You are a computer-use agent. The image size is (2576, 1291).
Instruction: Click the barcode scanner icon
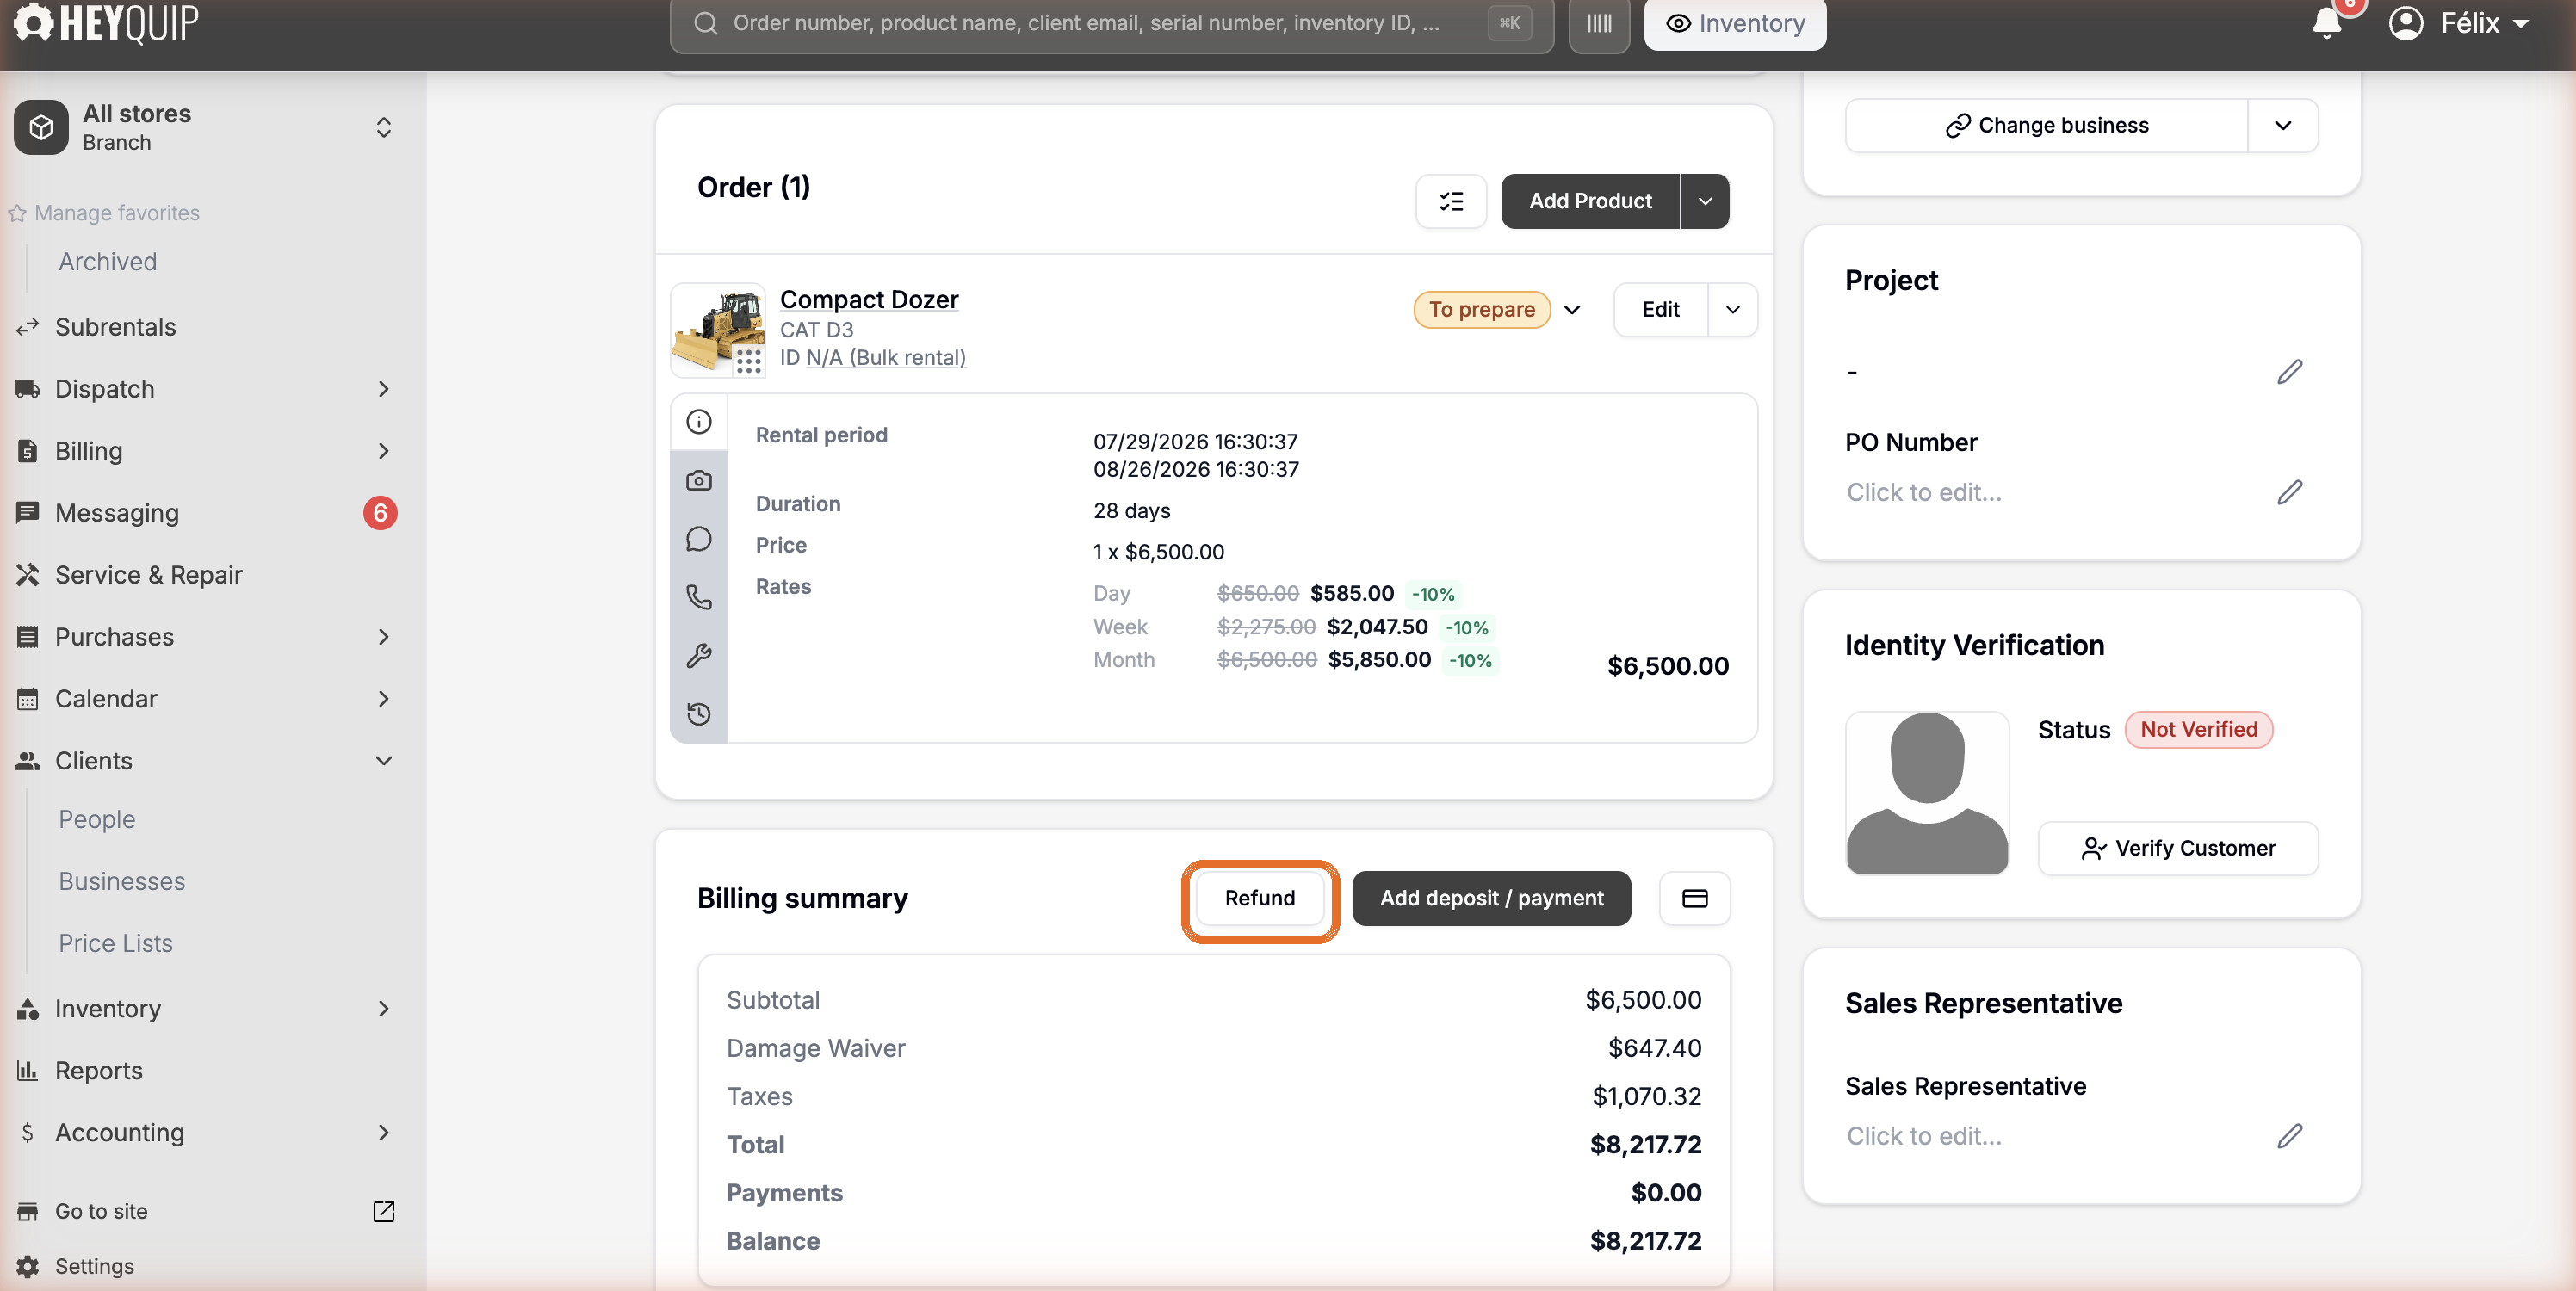coord(1599,23)
